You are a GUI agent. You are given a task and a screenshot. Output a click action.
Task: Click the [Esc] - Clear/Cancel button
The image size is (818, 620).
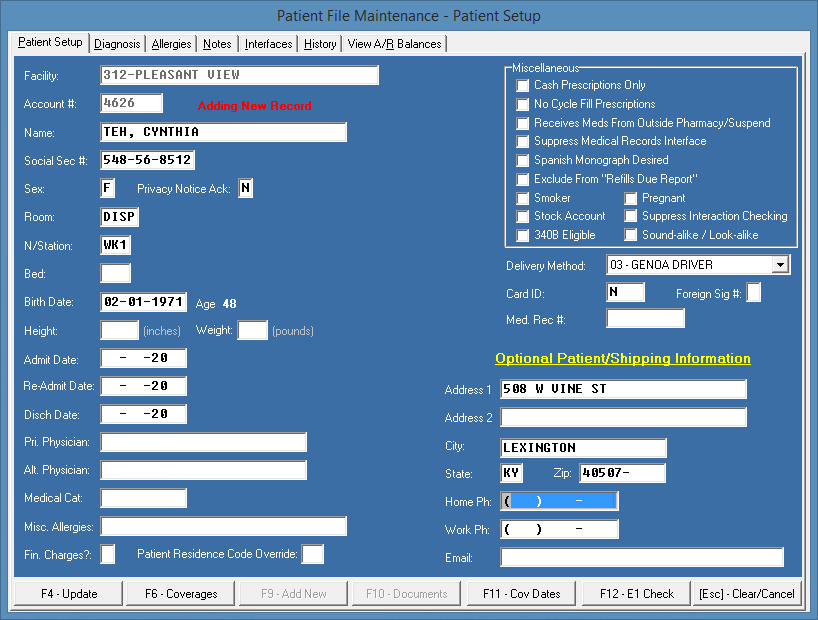(x=748, y=593)
